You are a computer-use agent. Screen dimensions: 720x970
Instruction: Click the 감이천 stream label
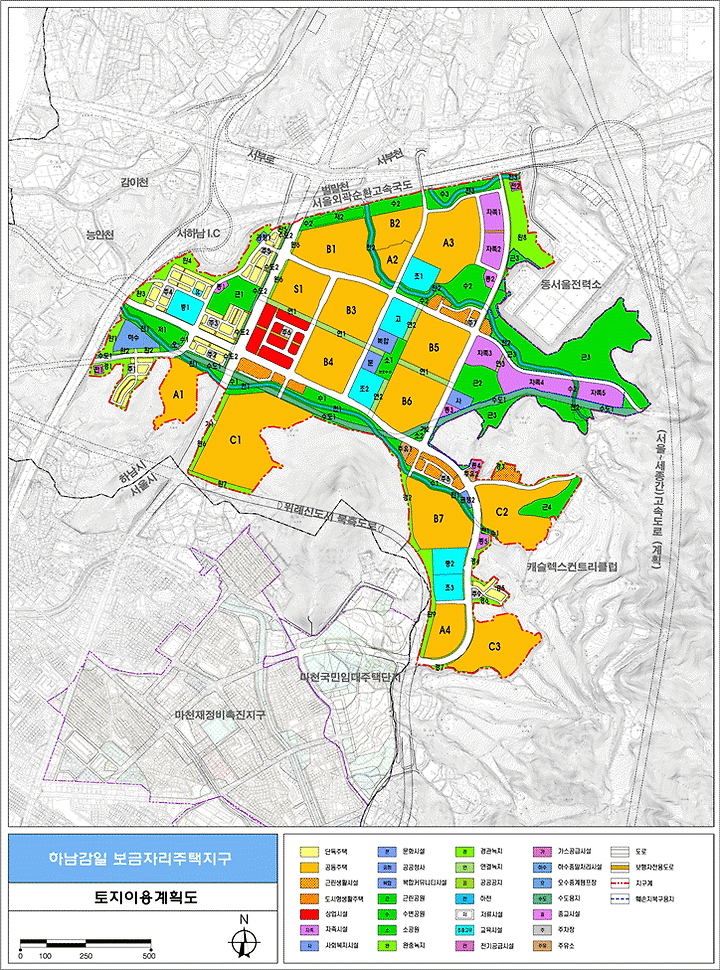[x=135, y=183]
